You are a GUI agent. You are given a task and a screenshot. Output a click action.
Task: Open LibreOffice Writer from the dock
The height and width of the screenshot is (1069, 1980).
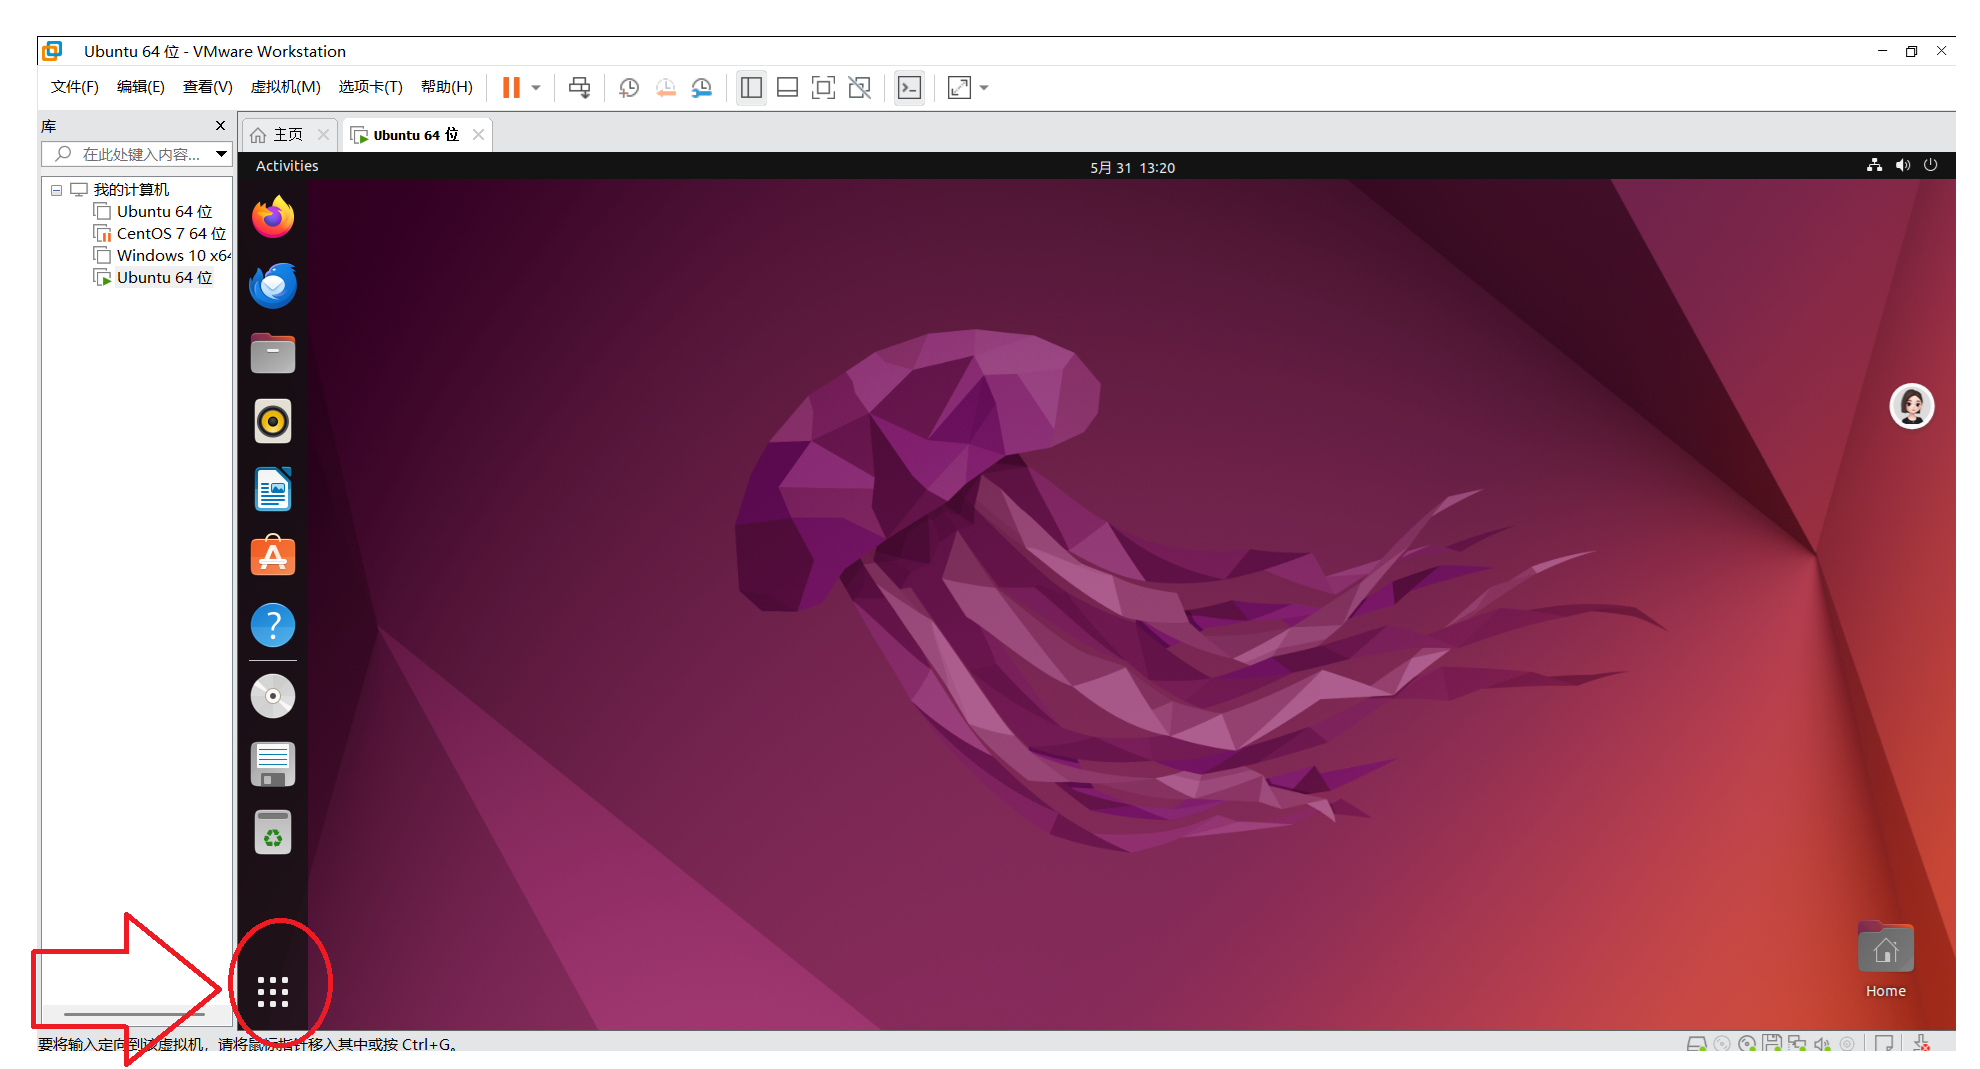coord(273,489)
